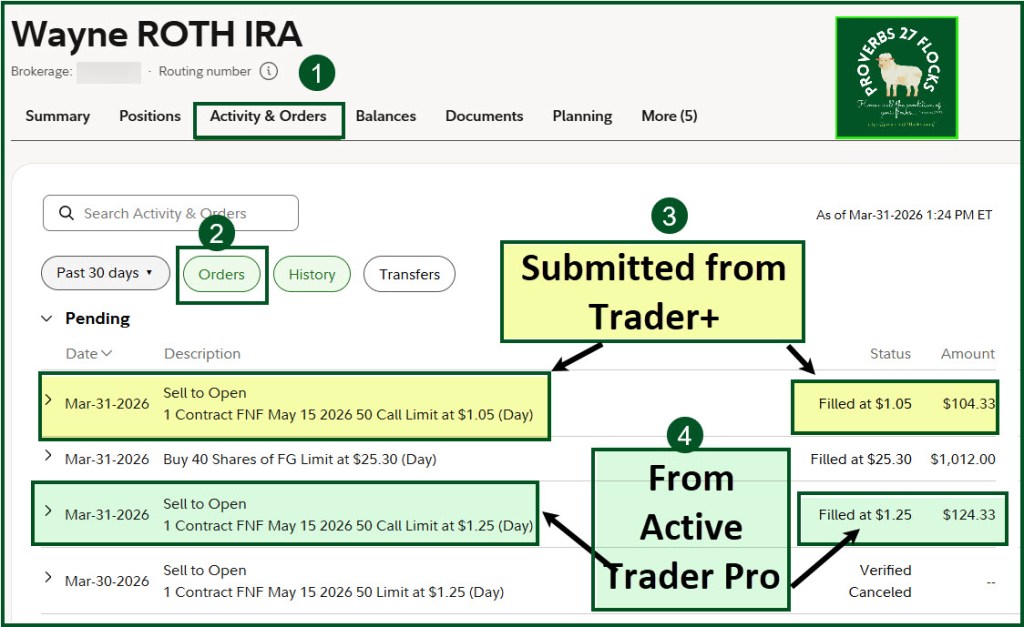1024x627 pixels.
Task: Open the Past 30 days dropdown
Action: (105, 273)
